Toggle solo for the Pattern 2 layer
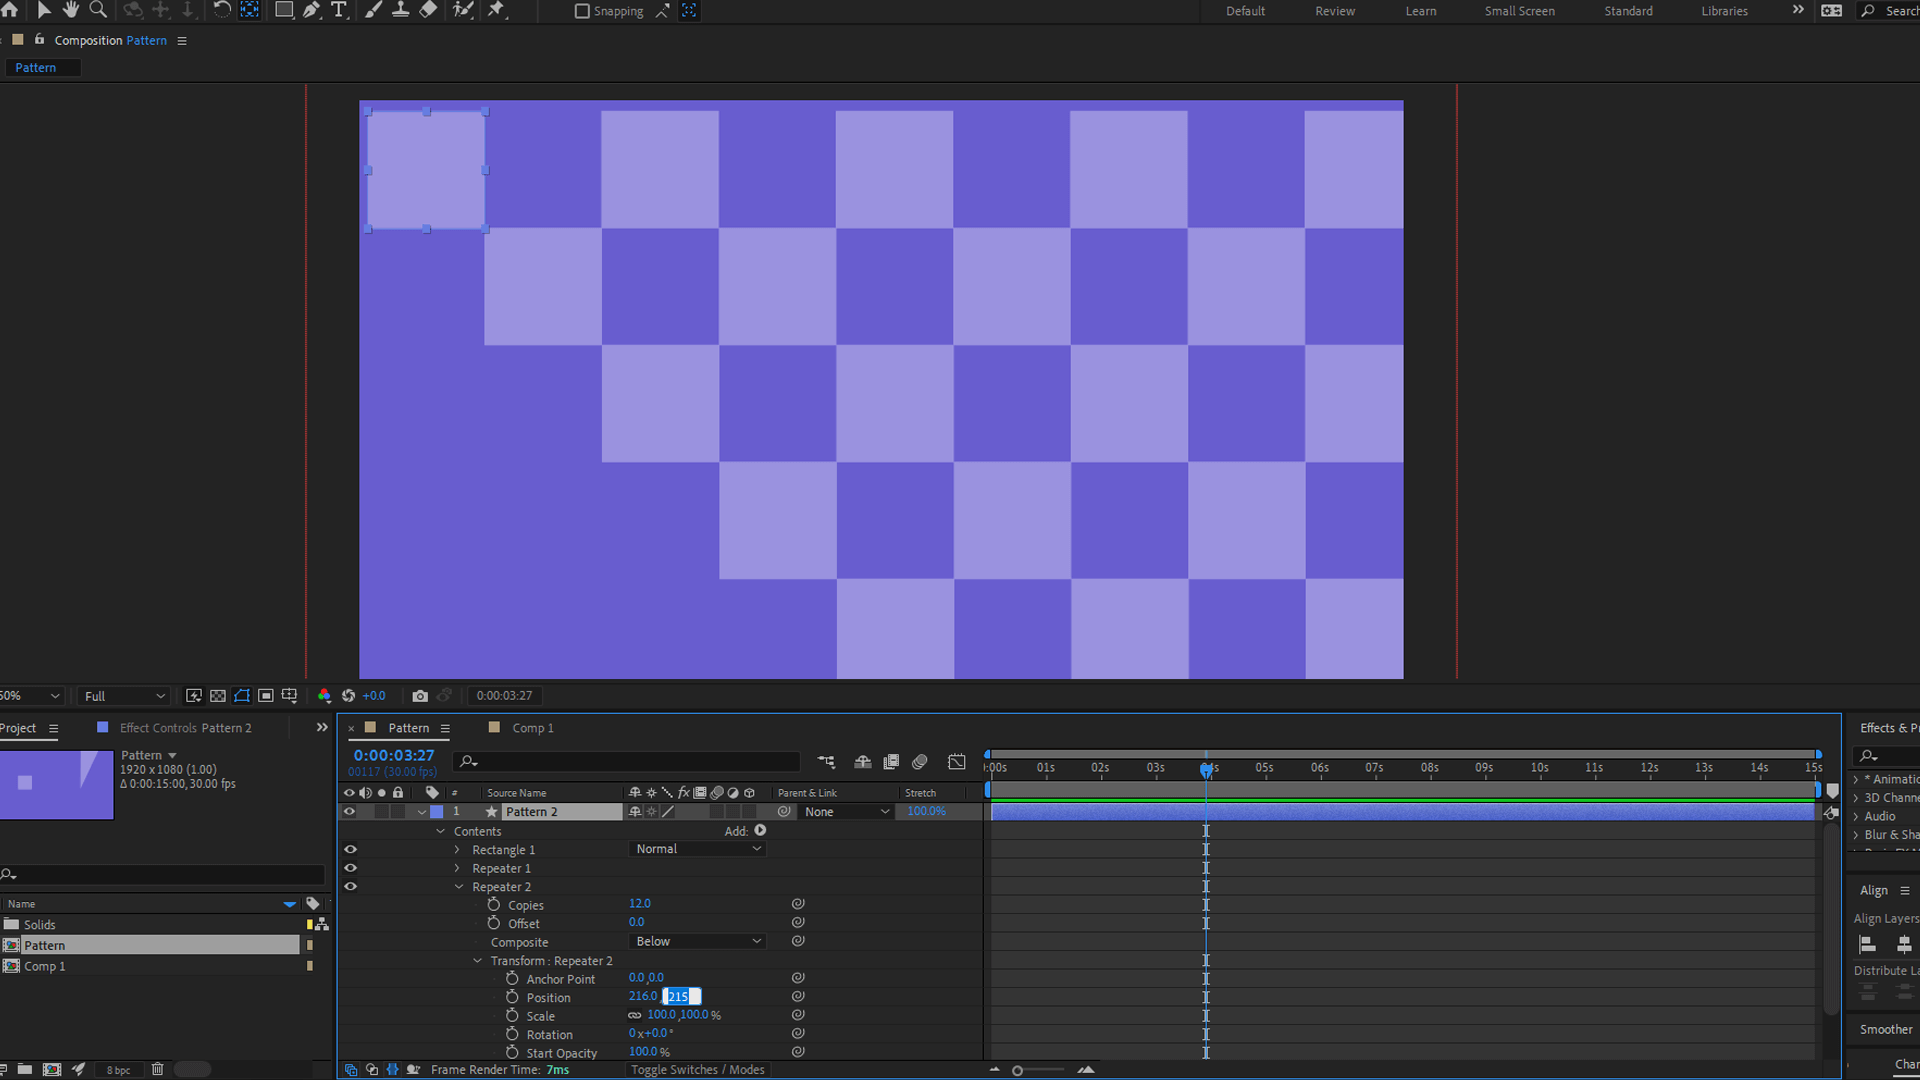Image resolution: width=1920 pixels, height=1080 pixels. (x=381, y=811)
